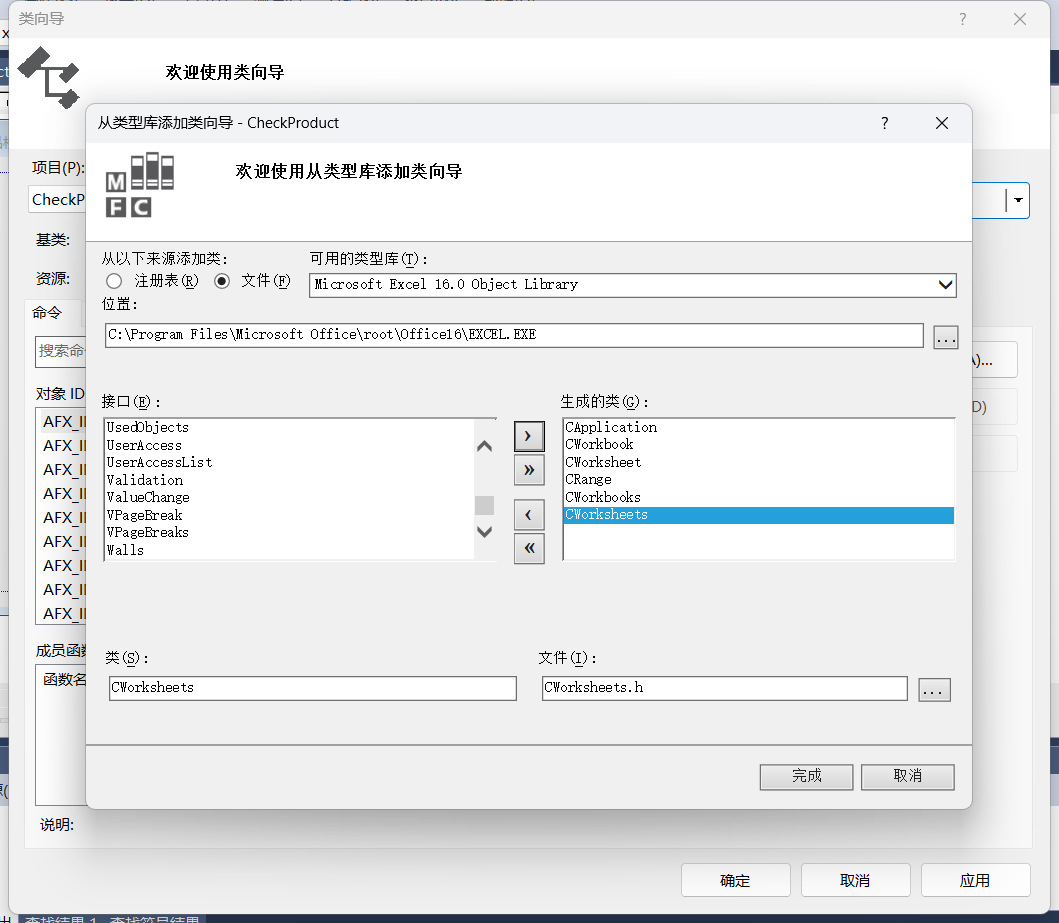Click Finish button in wizard
1059x923 pixels.
pyautogui.click(x=806, y=776)
